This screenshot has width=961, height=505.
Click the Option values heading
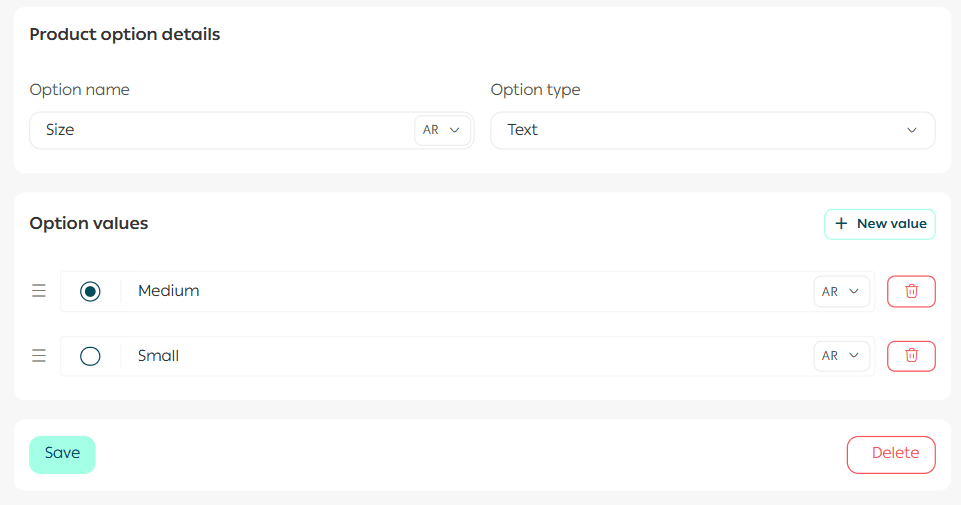(89, 223)
